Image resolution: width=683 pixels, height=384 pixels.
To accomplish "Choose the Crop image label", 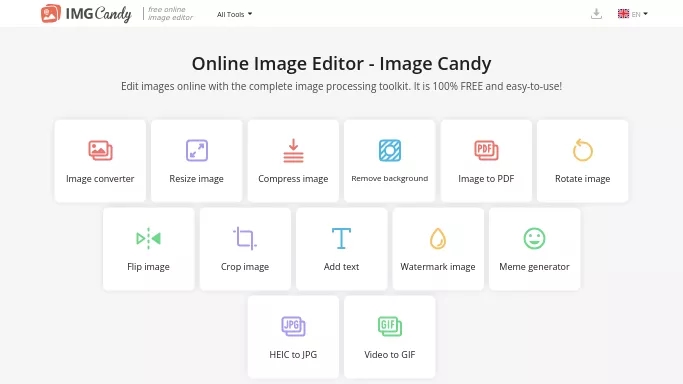I will 245,266.
